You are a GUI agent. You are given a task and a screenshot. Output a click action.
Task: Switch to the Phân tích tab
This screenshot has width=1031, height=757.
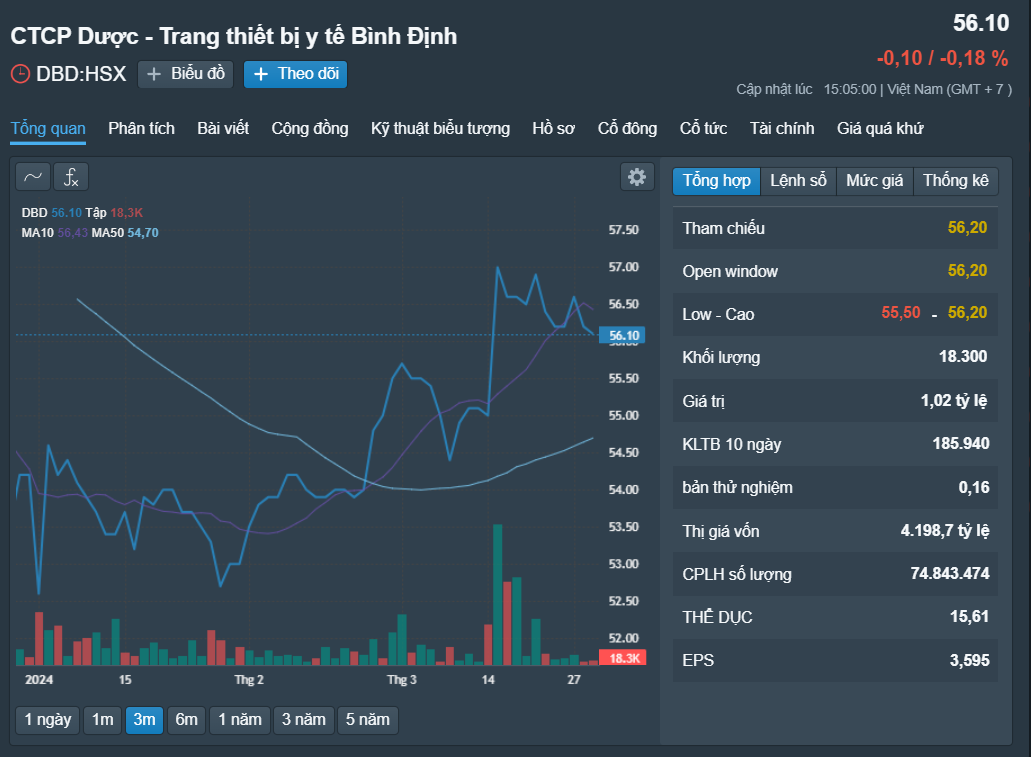pos(141,128)
